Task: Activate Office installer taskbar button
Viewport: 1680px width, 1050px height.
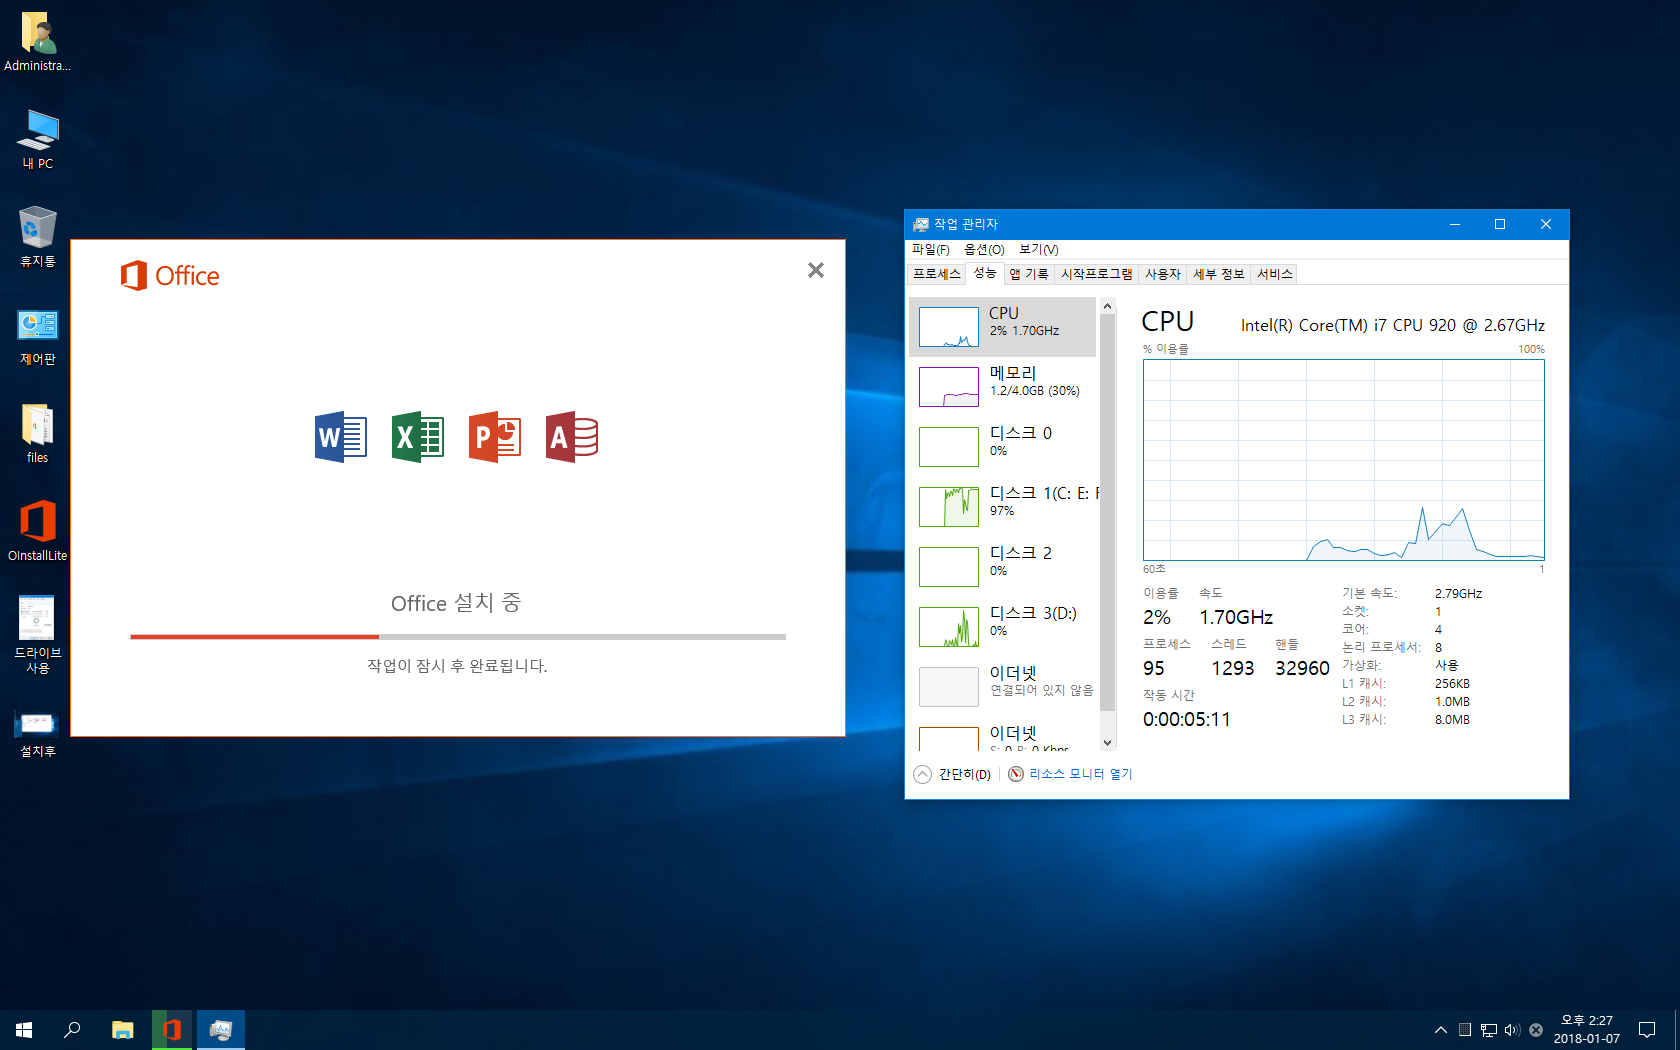Action: pos(172,1029)
